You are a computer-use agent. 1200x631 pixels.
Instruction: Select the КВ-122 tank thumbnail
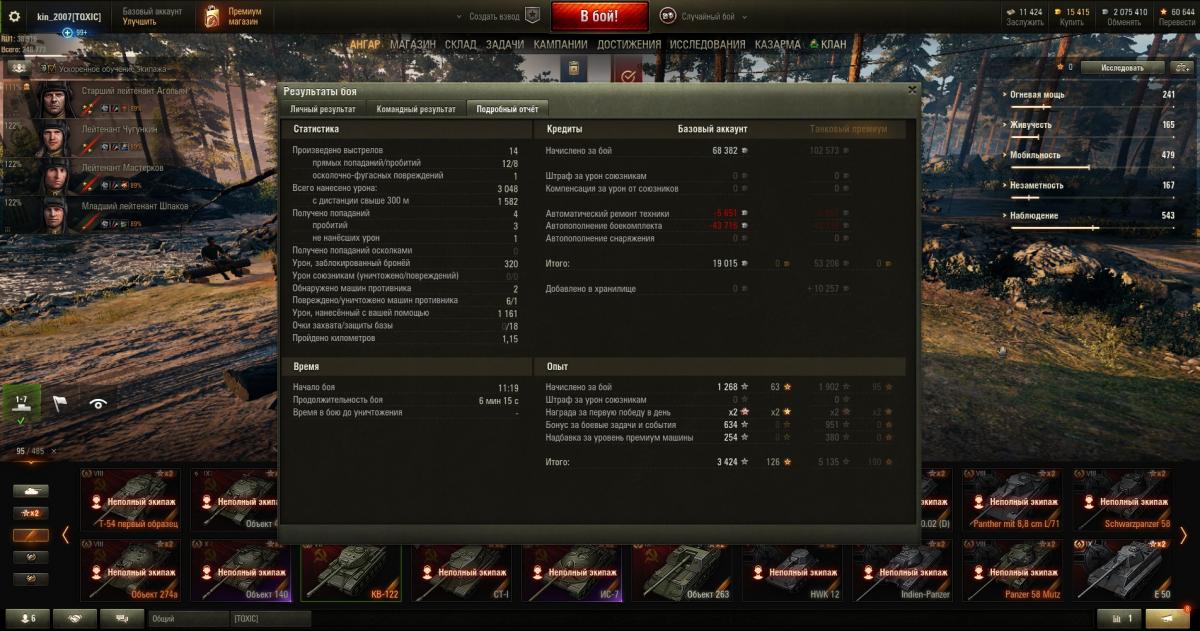click(351, 572)
